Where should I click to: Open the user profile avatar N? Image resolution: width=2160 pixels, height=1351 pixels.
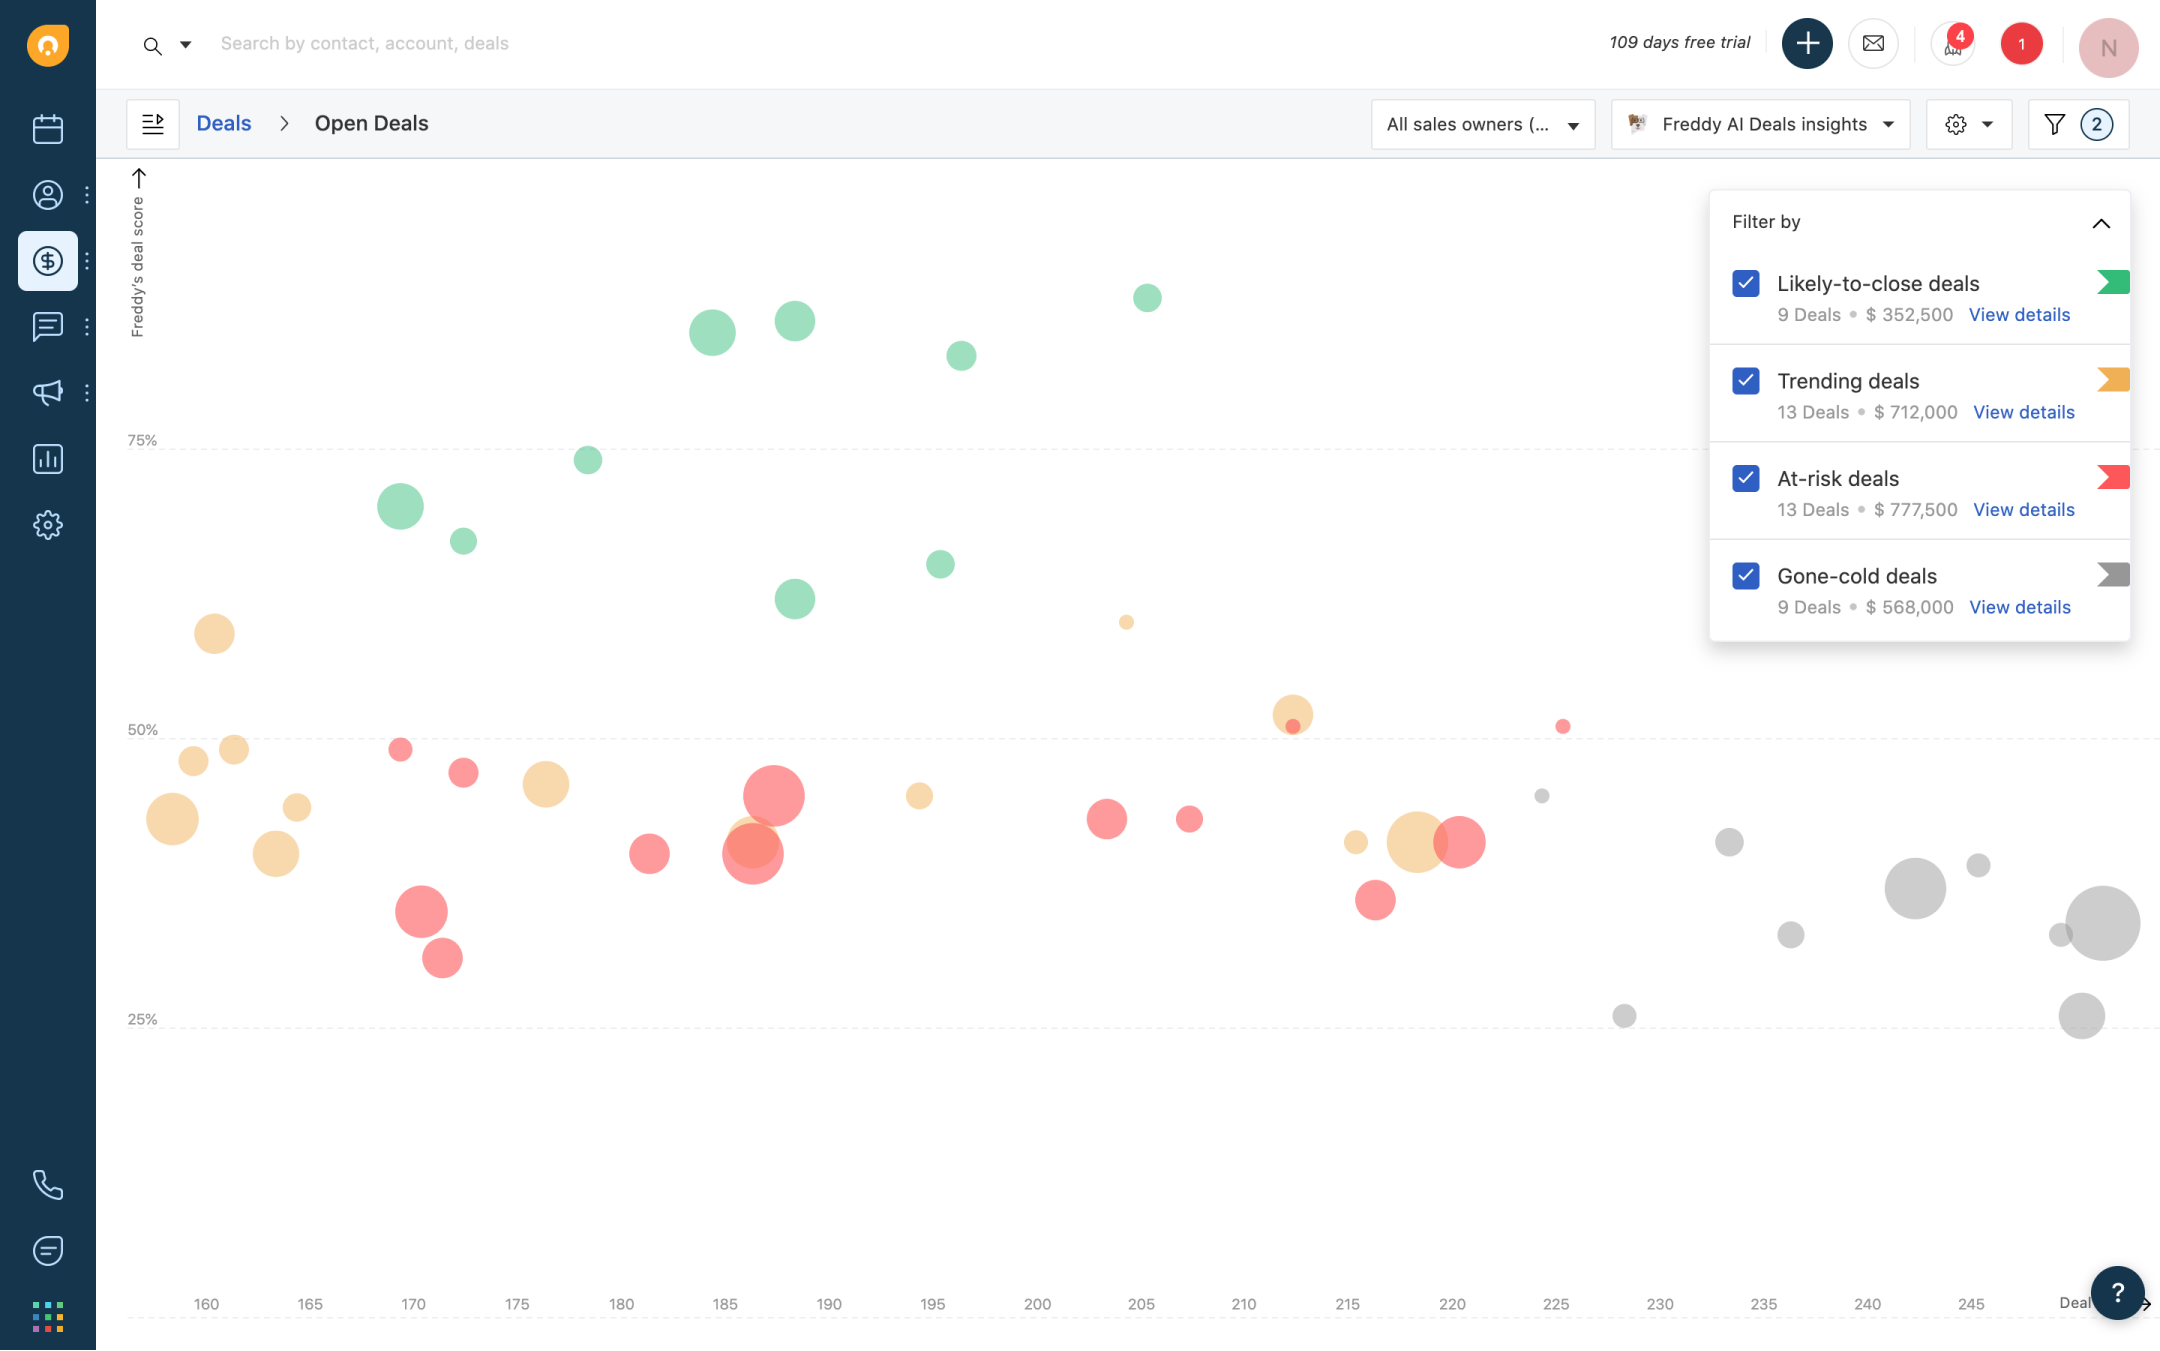click(x=2108, y=48)
